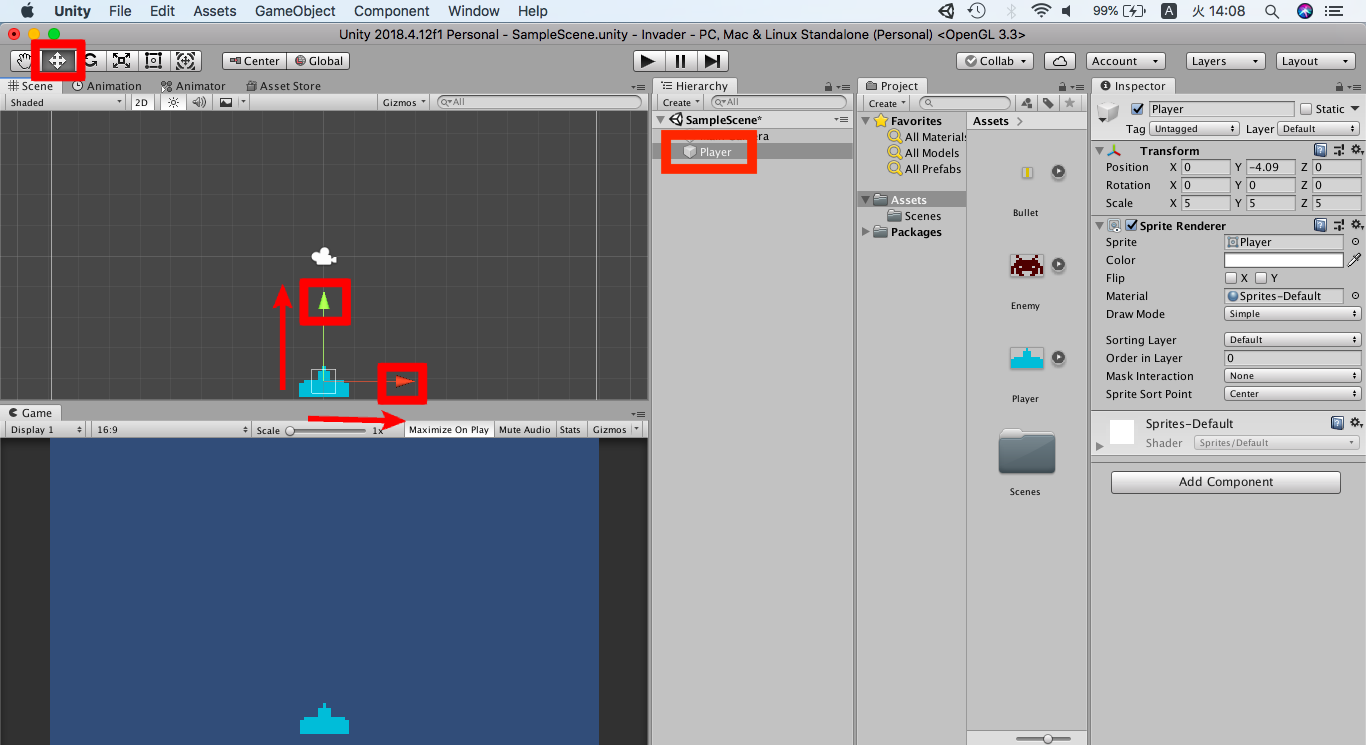1366x745 pixels.
Task: Switch to the Animation tab
Action: (106, 86)
